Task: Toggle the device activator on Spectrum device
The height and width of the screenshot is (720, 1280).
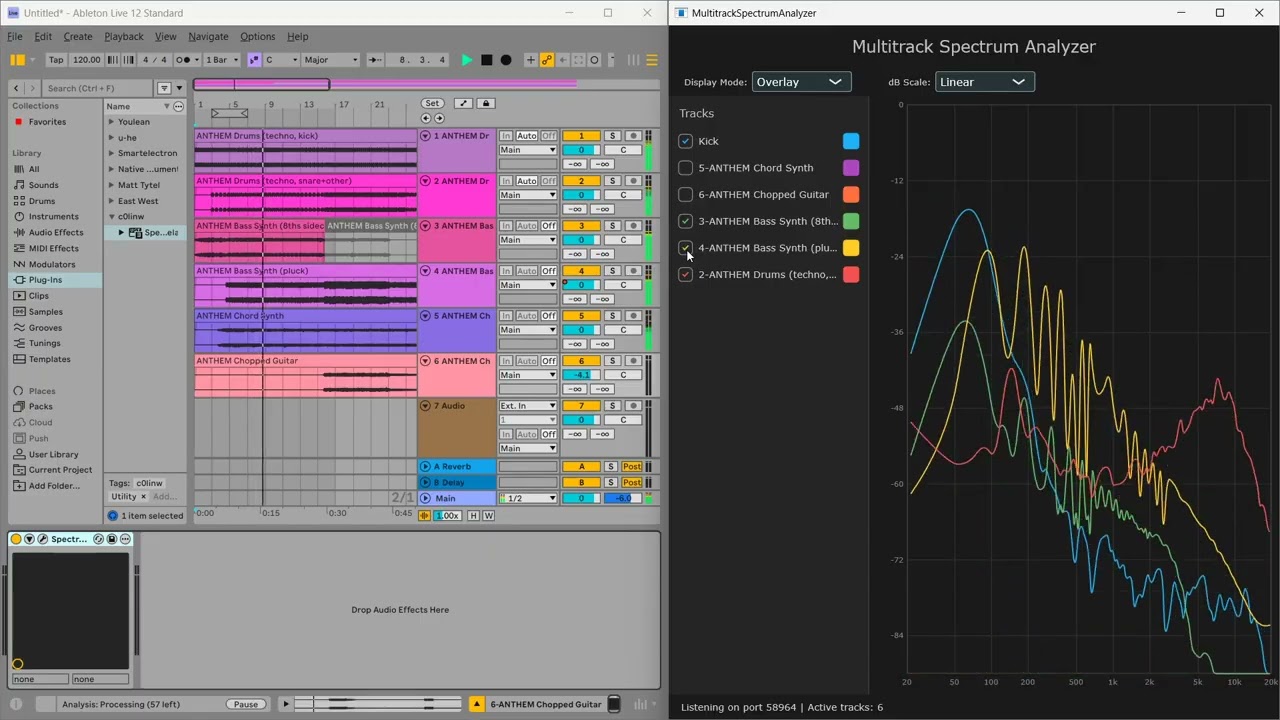Action: (16, 539)
